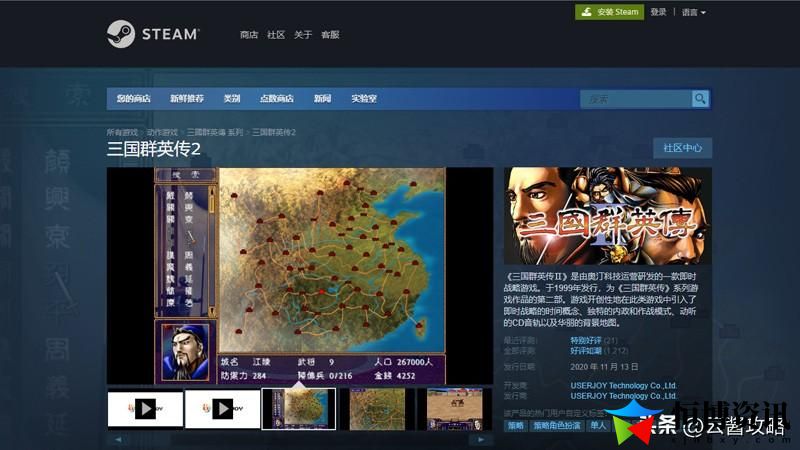Open the 关于 top menu
The image size is (800, 450).
[x=303, y=35]
